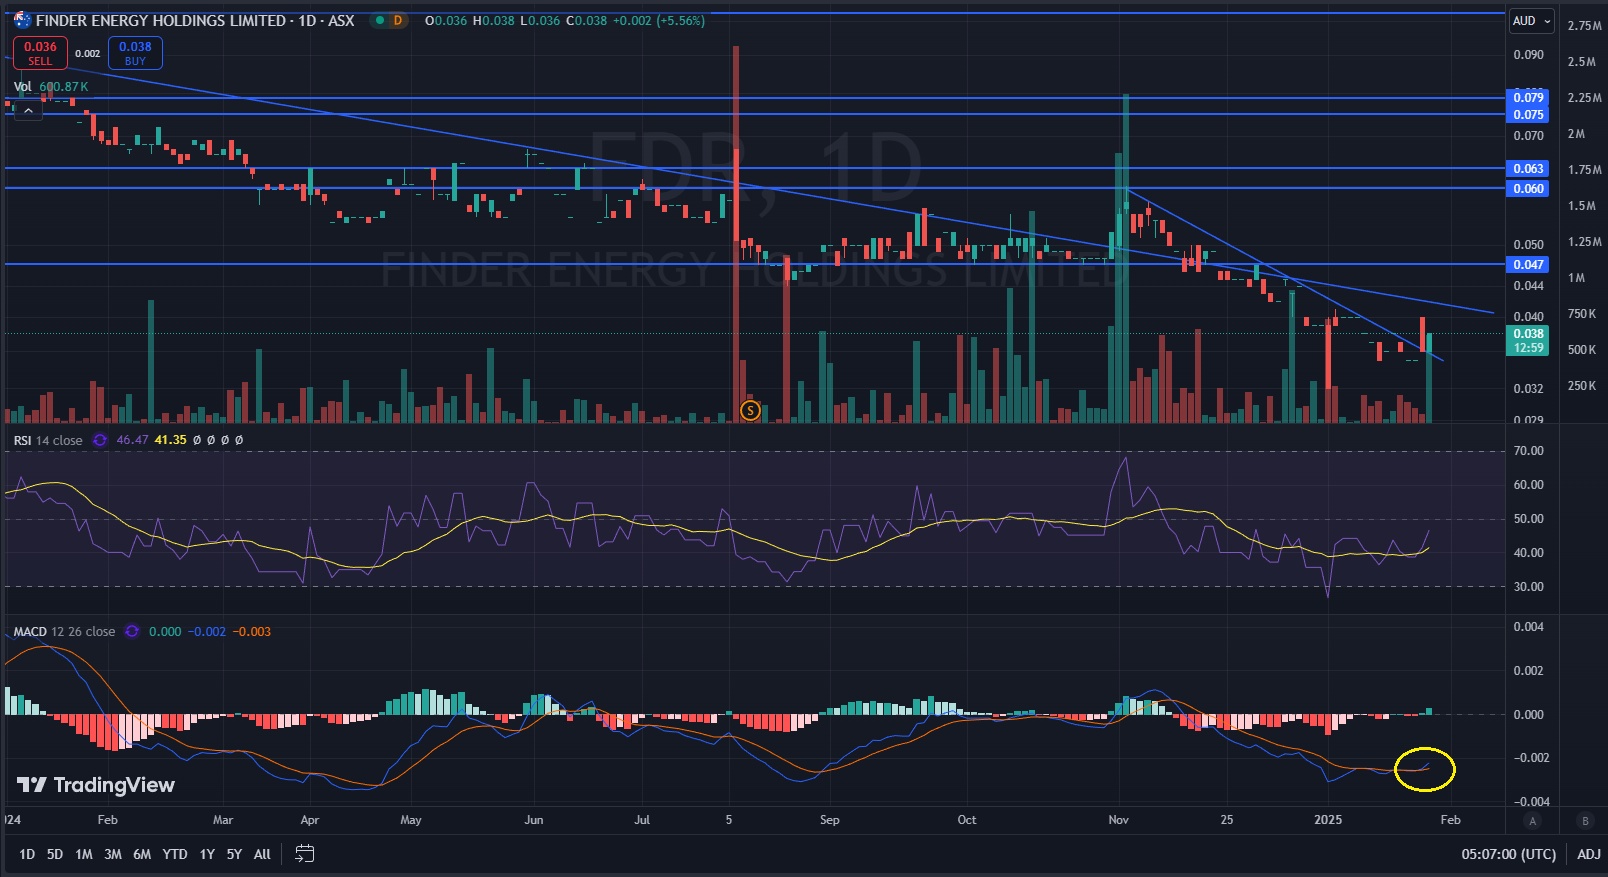Click RSI value 46.47

tap(132, 440)
